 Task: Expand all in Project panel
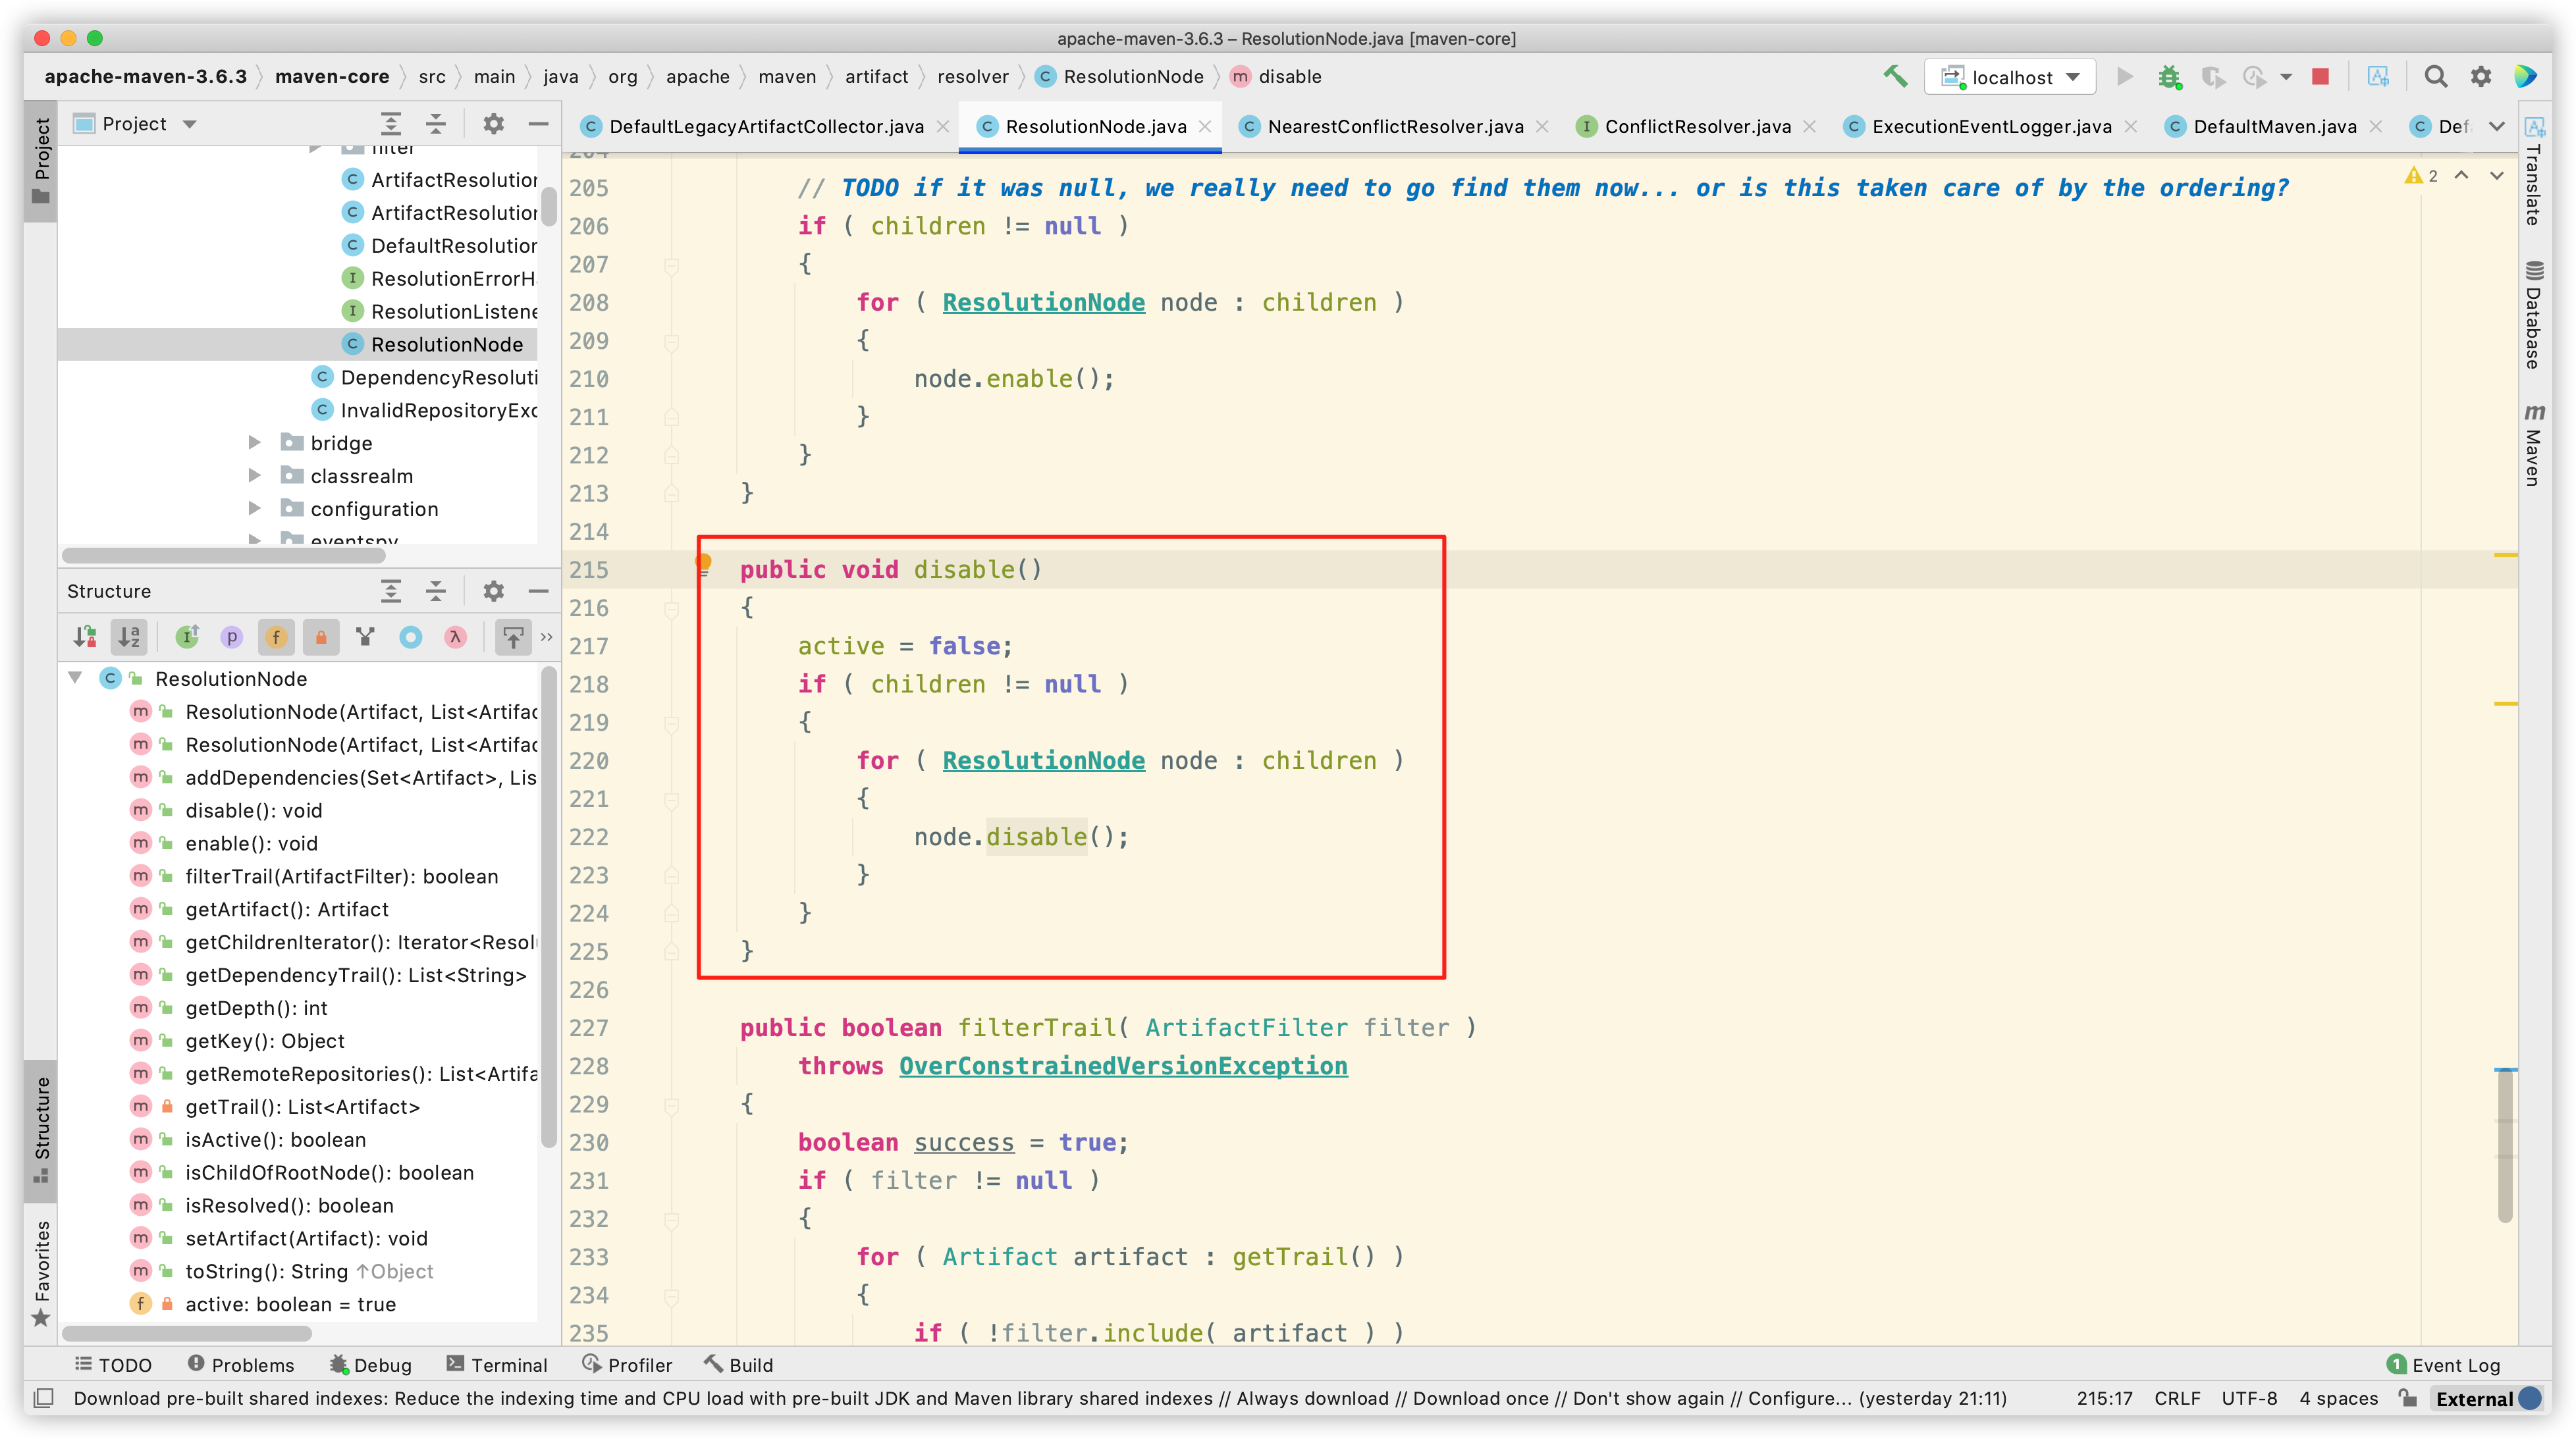pos(391,124)
